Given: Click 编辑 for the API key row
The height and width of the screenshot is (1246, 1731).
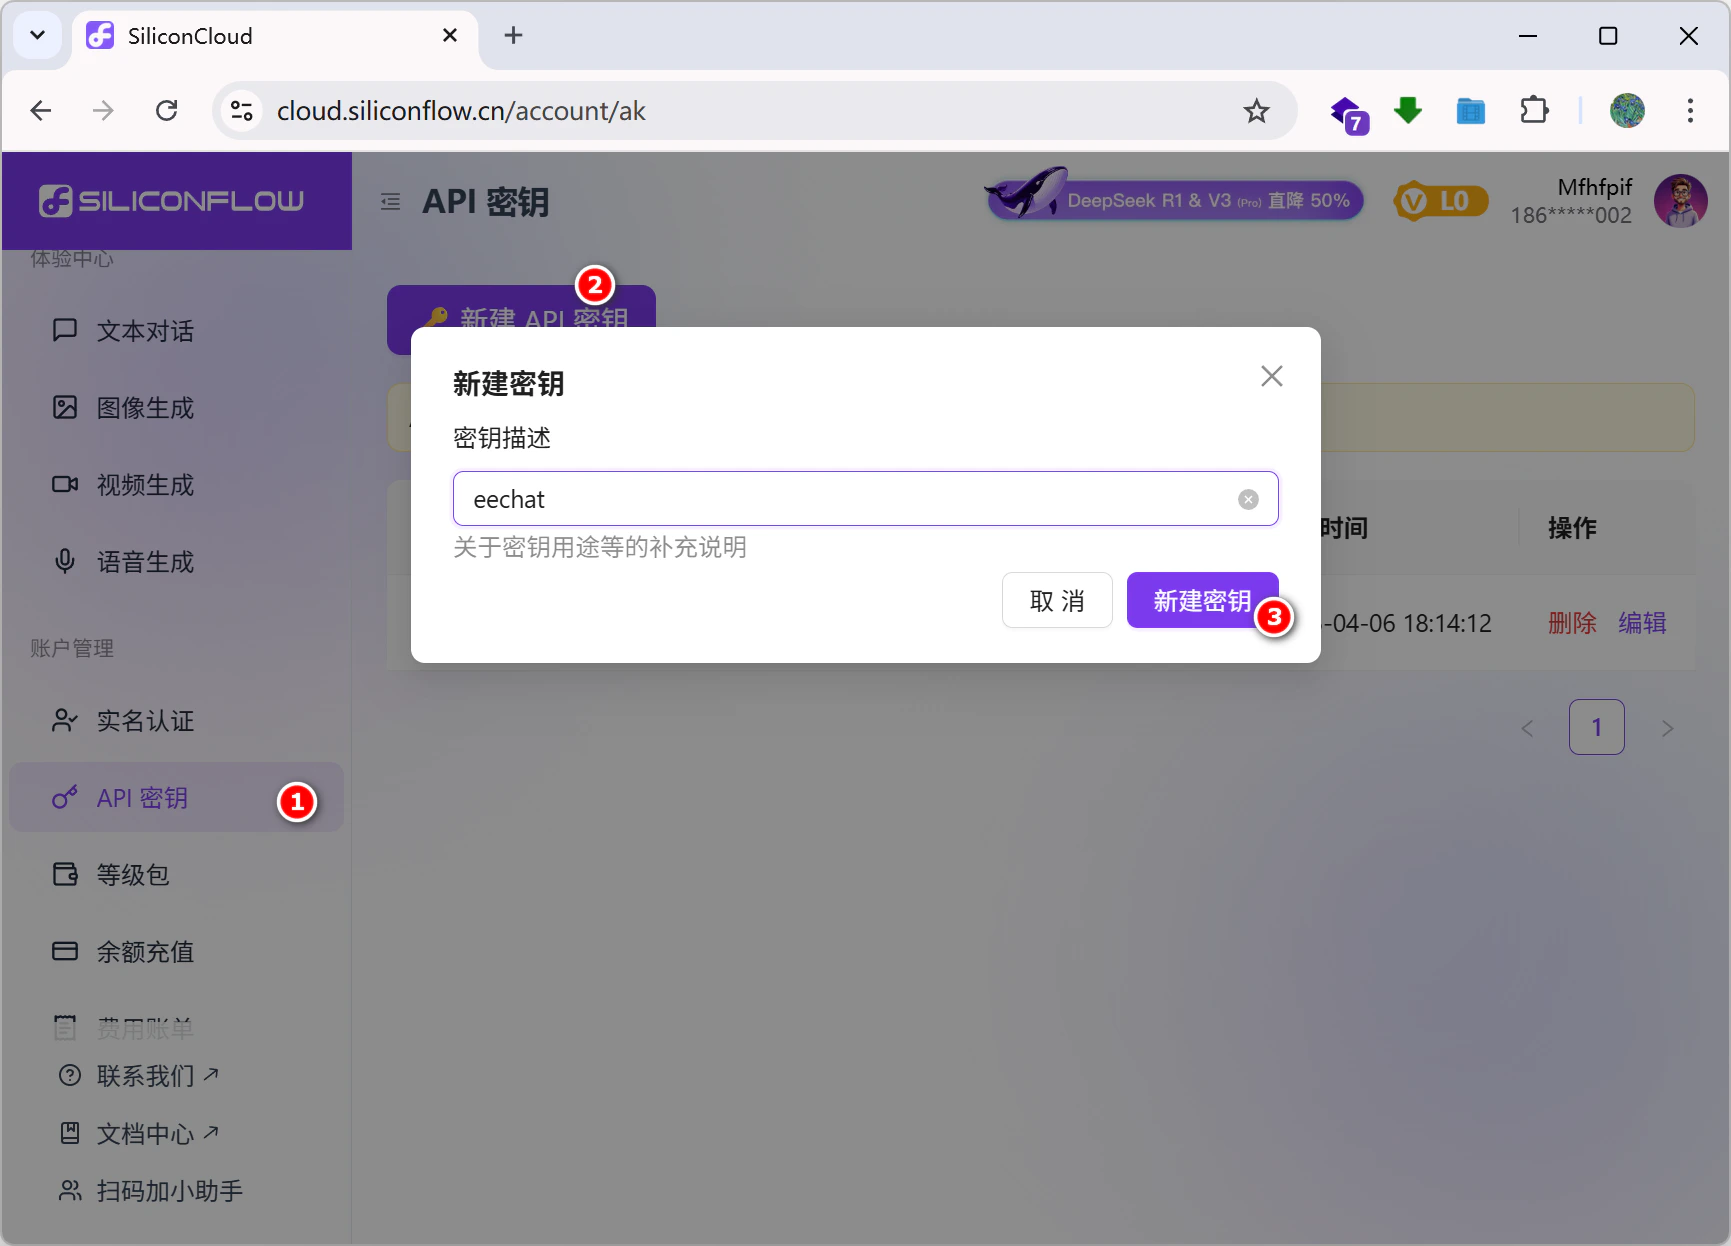Looking at the screenshot, I should coord(1643,623).
